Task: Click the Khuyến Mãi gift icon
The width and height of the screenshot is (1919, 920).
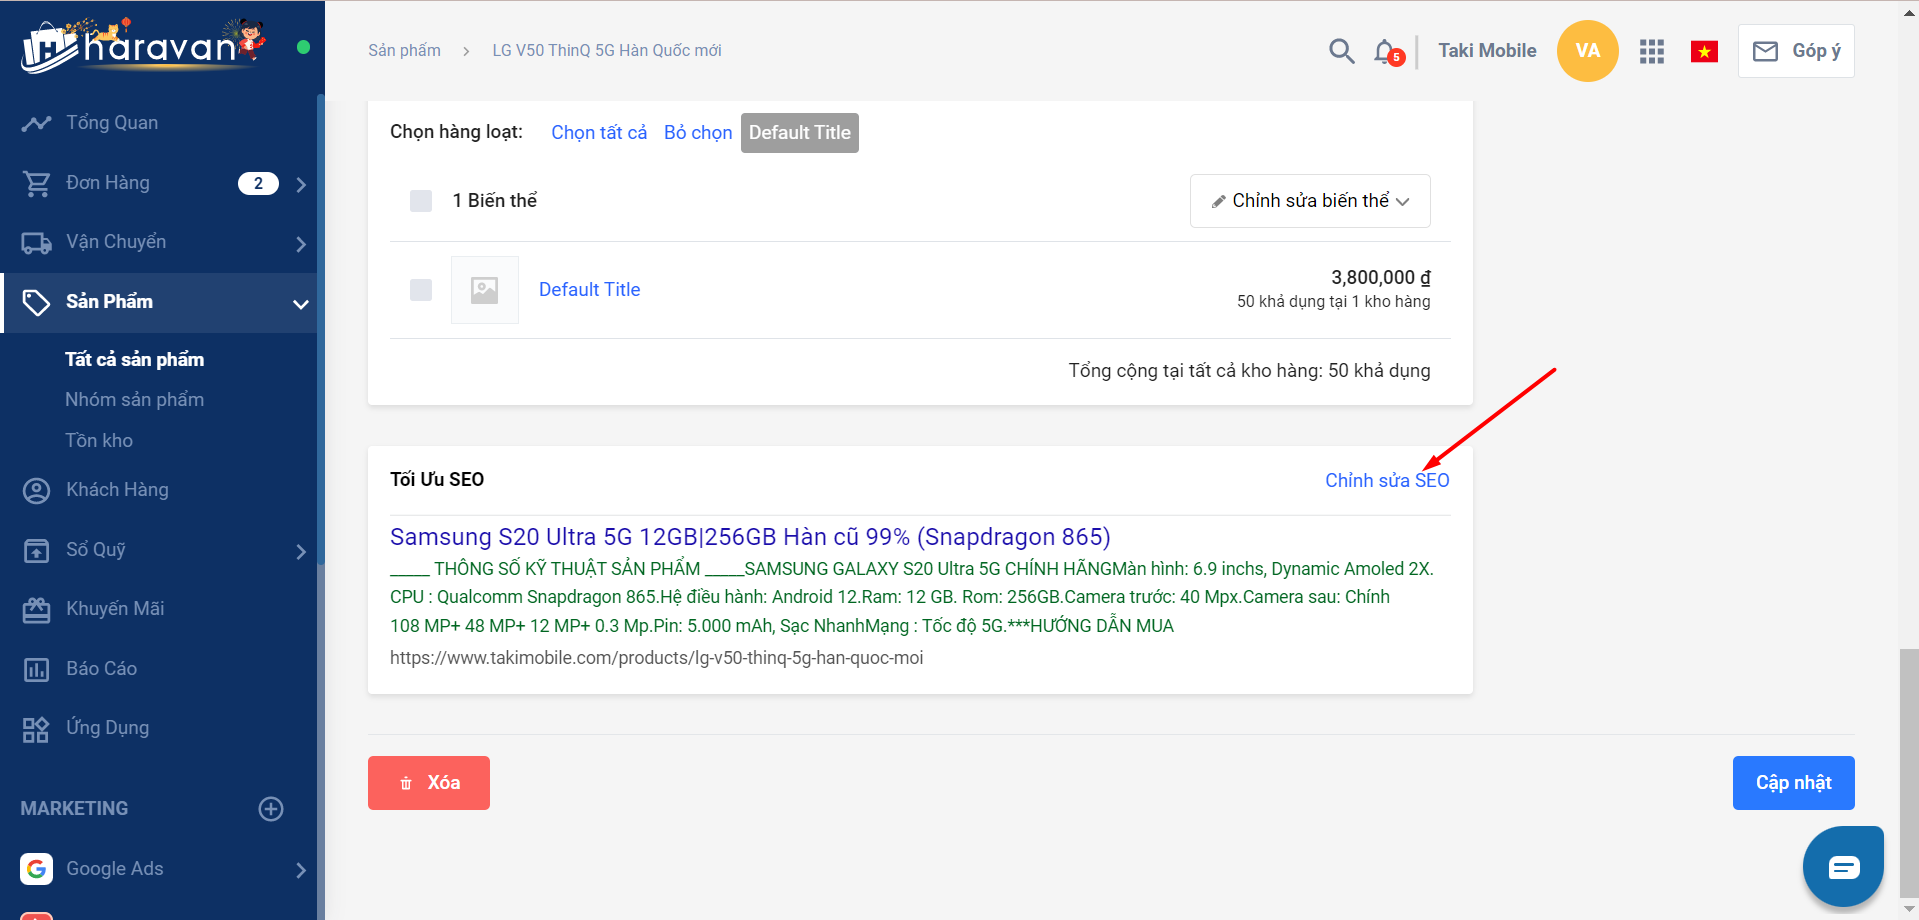Action: pyautogui.click(x=36, y=609)
